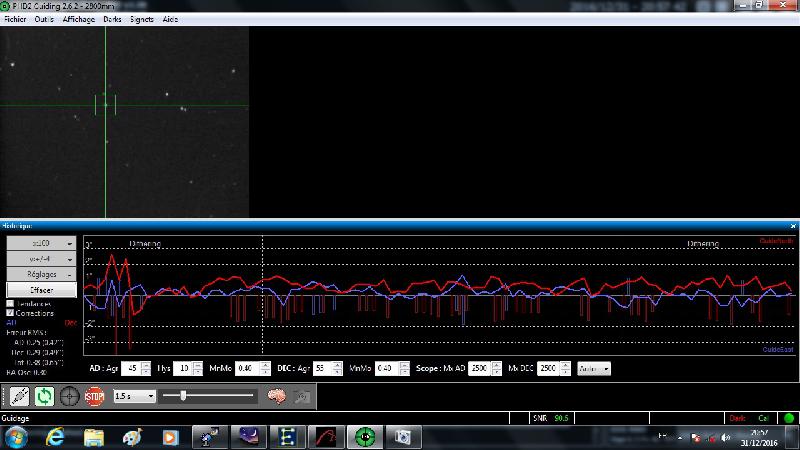Click the green Cal status label
Screen dimensions: 800x450
tap(763, 418)
